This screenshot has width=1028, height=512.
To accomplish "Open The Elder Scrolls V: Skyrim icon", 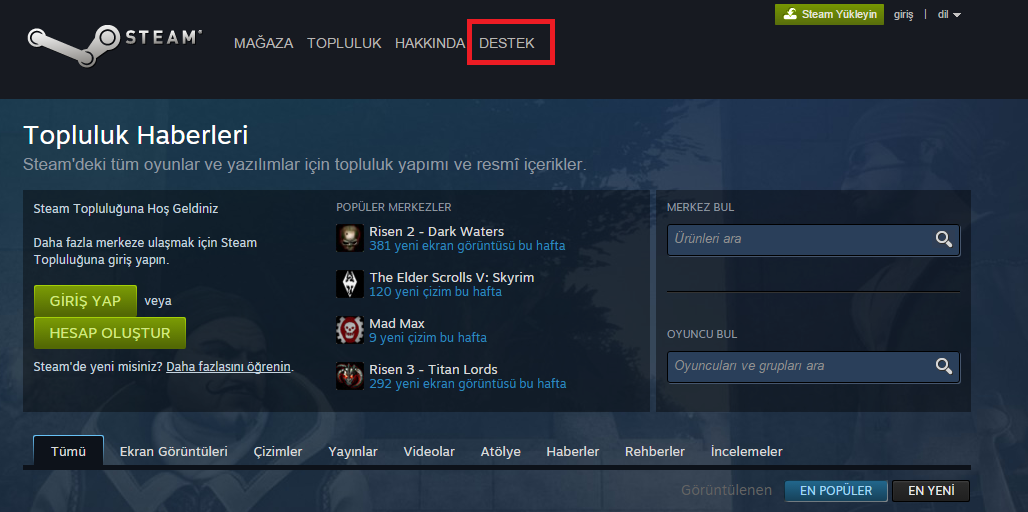I will click(x=349, y=284).
